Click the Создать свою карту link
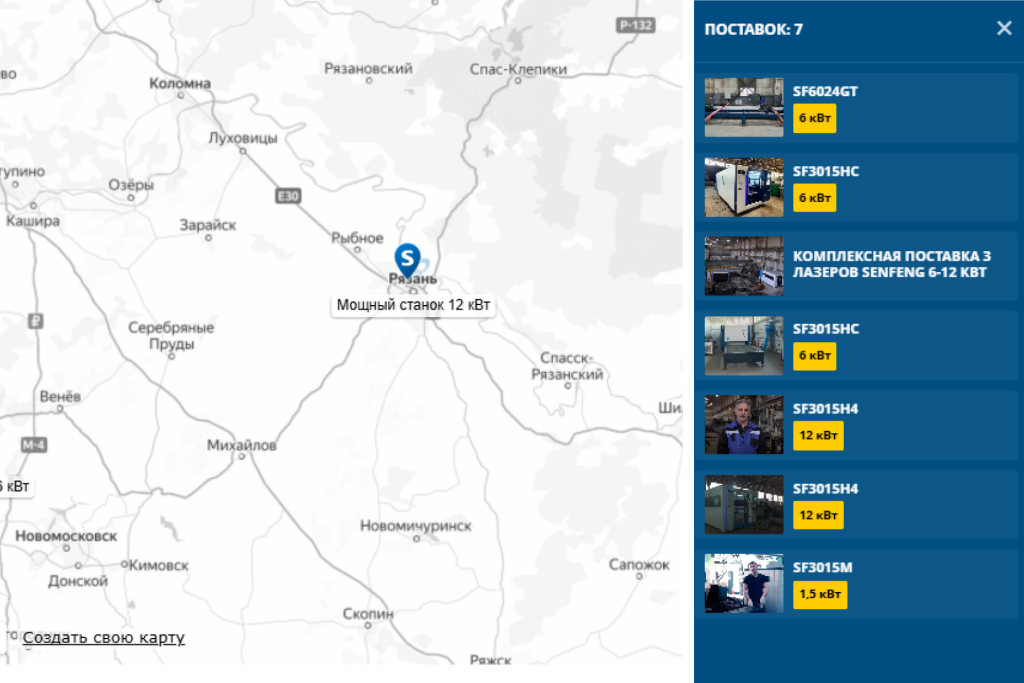The image size is (1024, 683). [x=104, y=637]
